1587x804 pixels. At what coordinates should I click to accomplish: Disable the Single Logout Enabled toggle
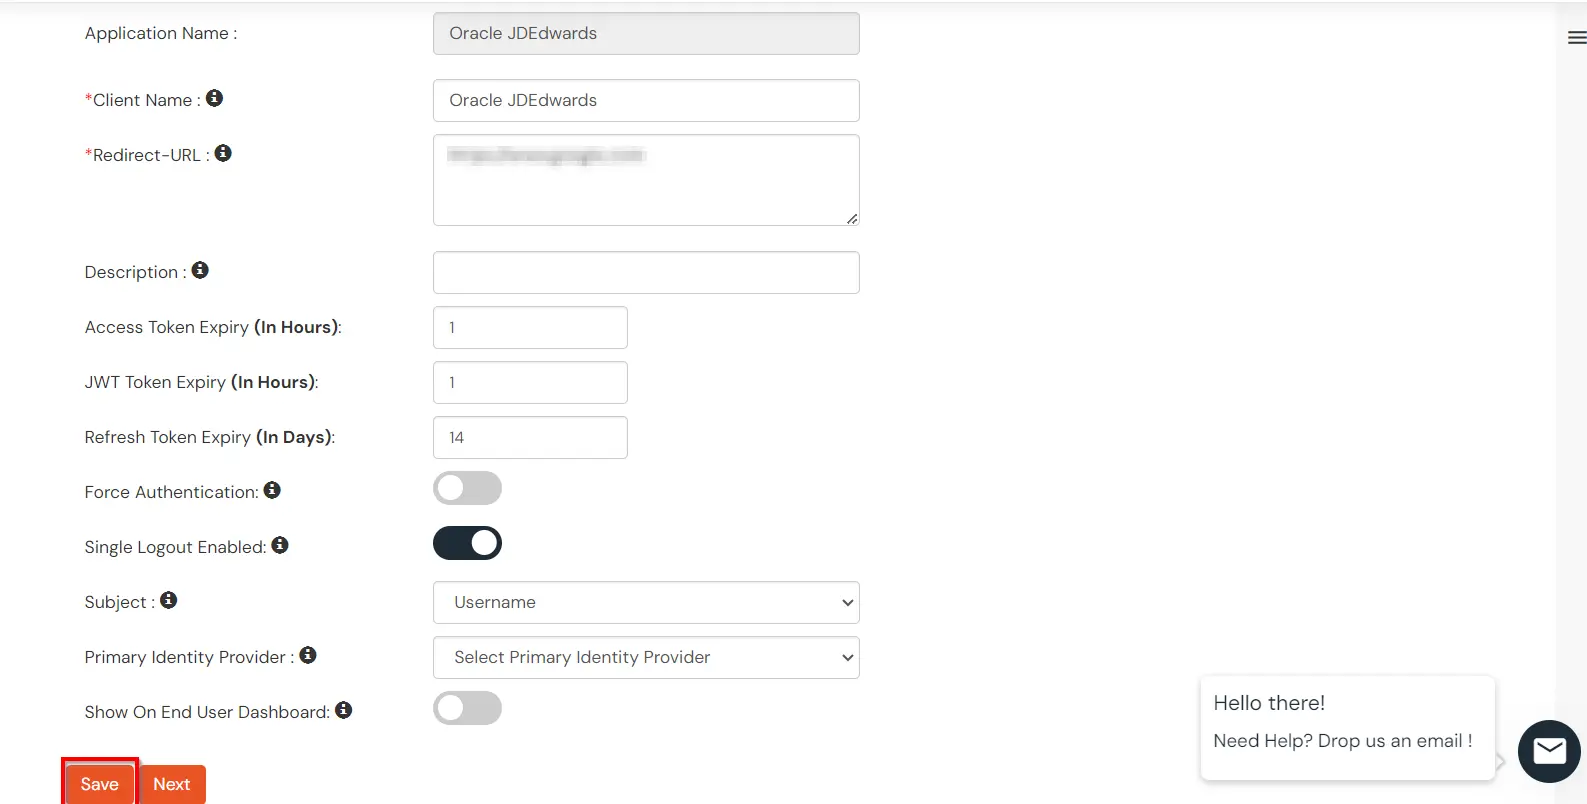[x=467, y=542]
